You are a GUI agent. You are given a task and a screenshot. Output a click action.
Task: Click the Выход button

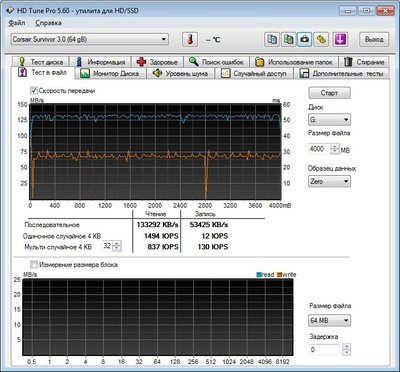click(374, 39)
